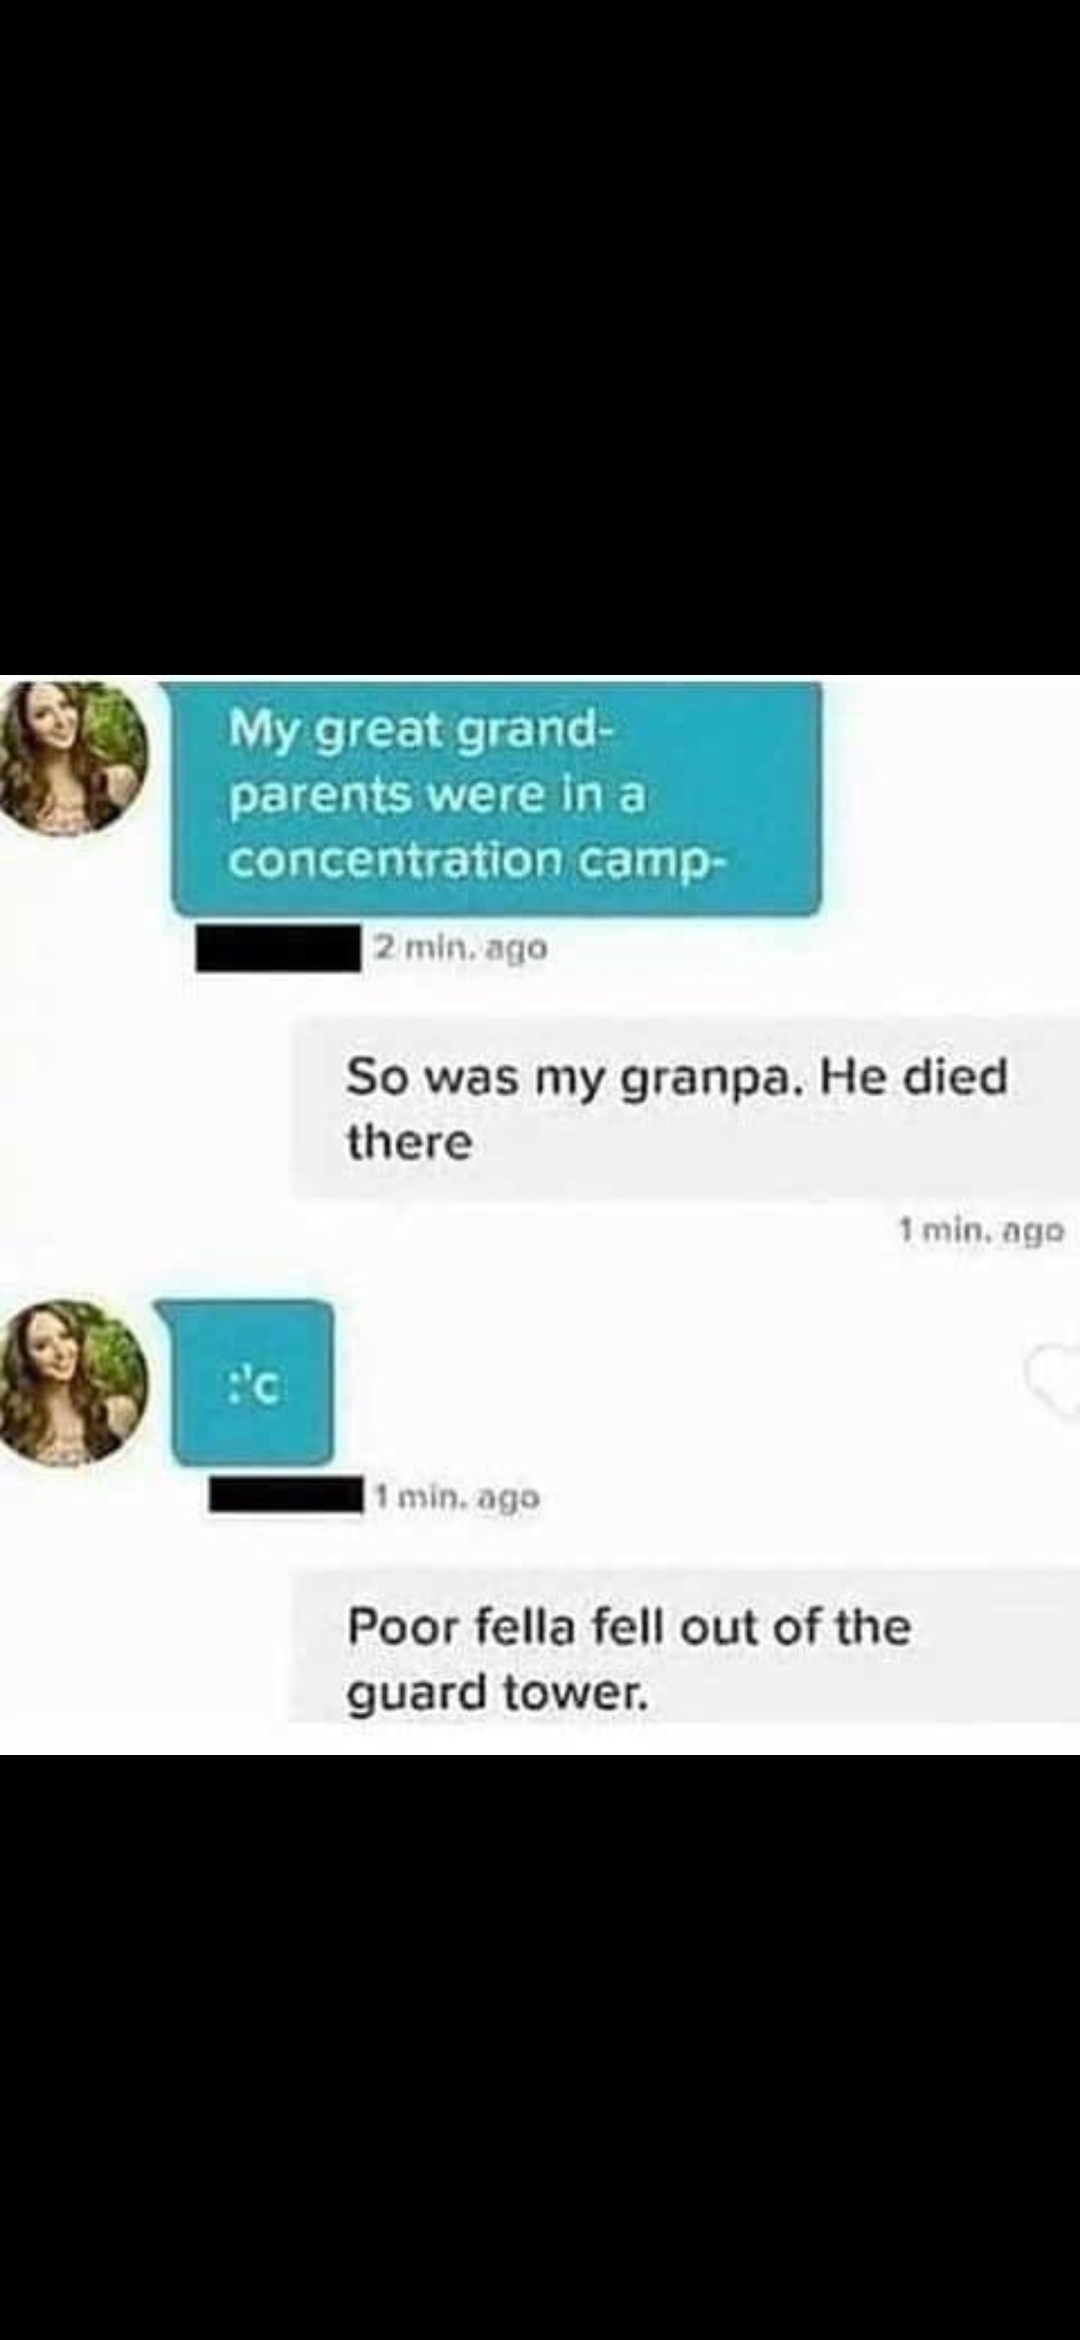This screenshot has width=1080, height=2340.
Task: Click the 'He died' text
Action: point(913,1077)
